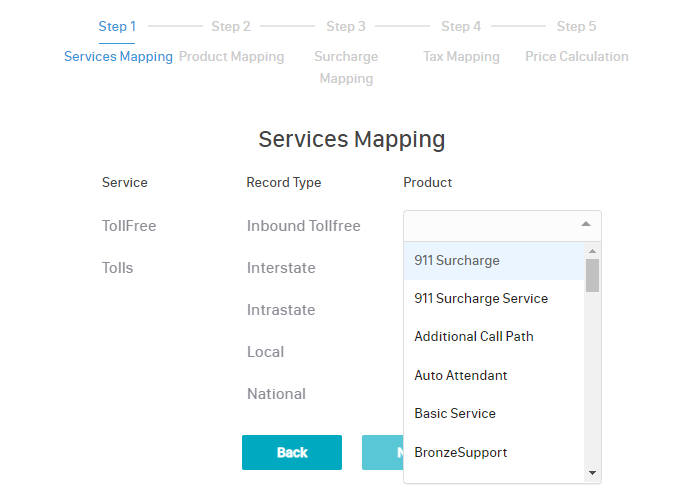The width and height of the screenshot is (683, 492).
Task: Select 911 Surcharge from dropdown list
Action: coord(457,261)
